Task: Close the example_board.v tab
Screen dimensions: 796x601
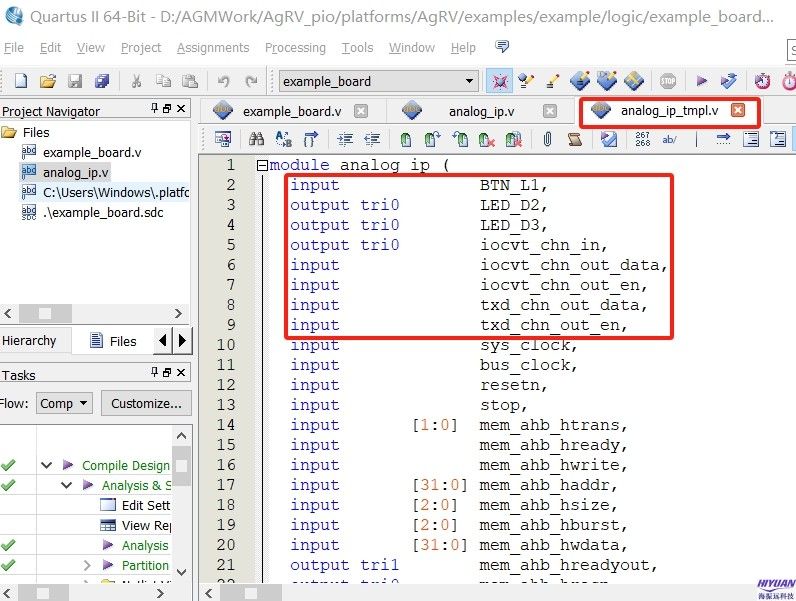Action: (360, 111)
